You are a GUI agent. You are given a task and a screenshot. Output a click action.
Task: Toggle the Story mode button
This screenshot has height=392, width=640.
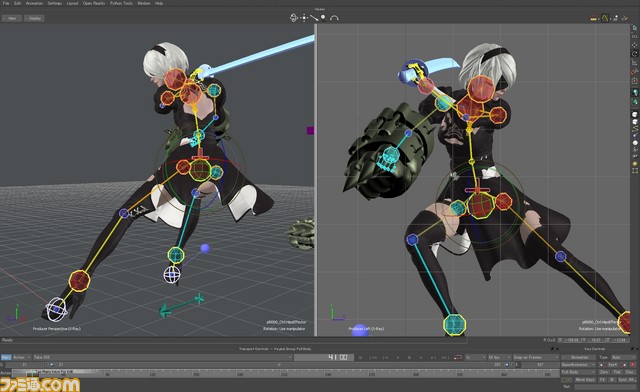6,357
